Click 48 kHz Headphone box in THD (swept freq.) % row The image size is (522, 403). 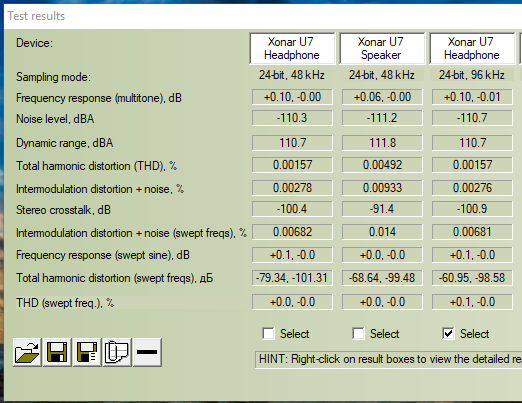[x=292, y=302]
